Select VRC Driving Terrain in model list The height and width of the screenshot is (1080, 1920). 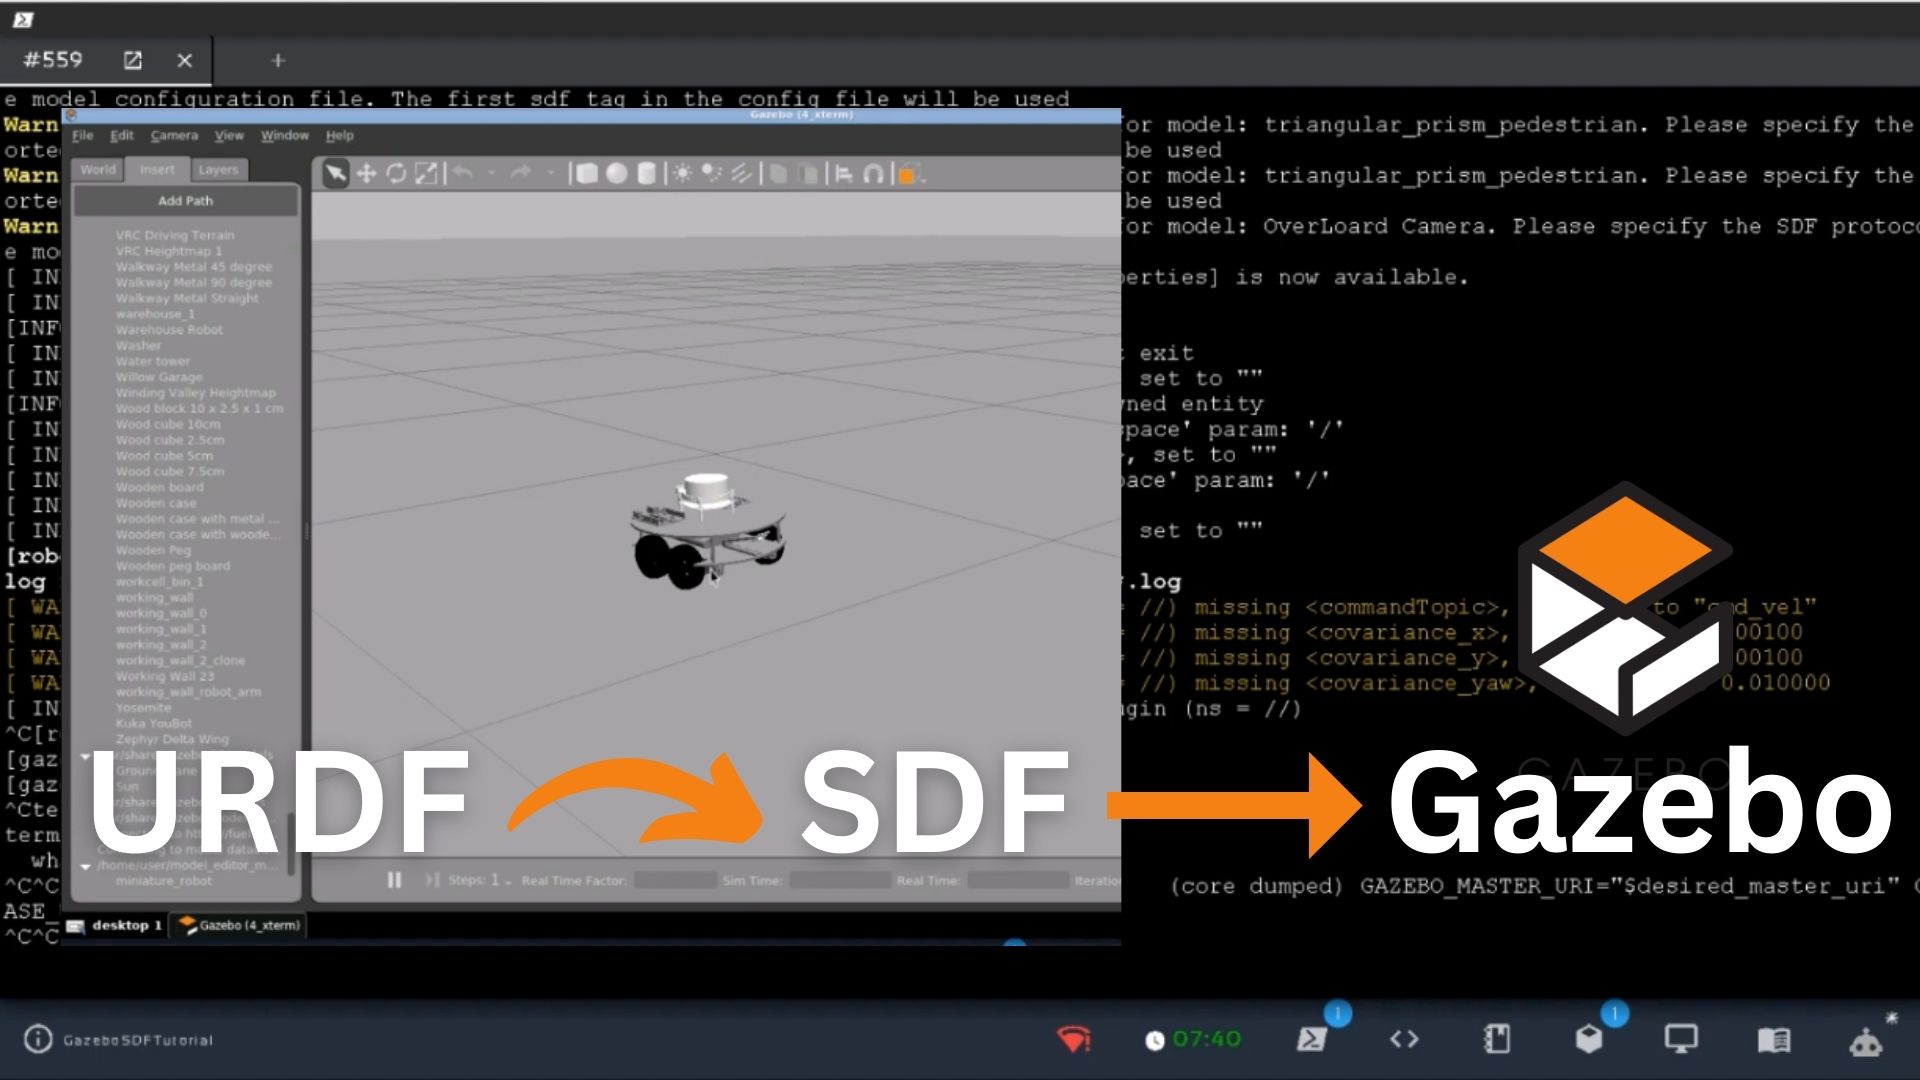[175, 235]
